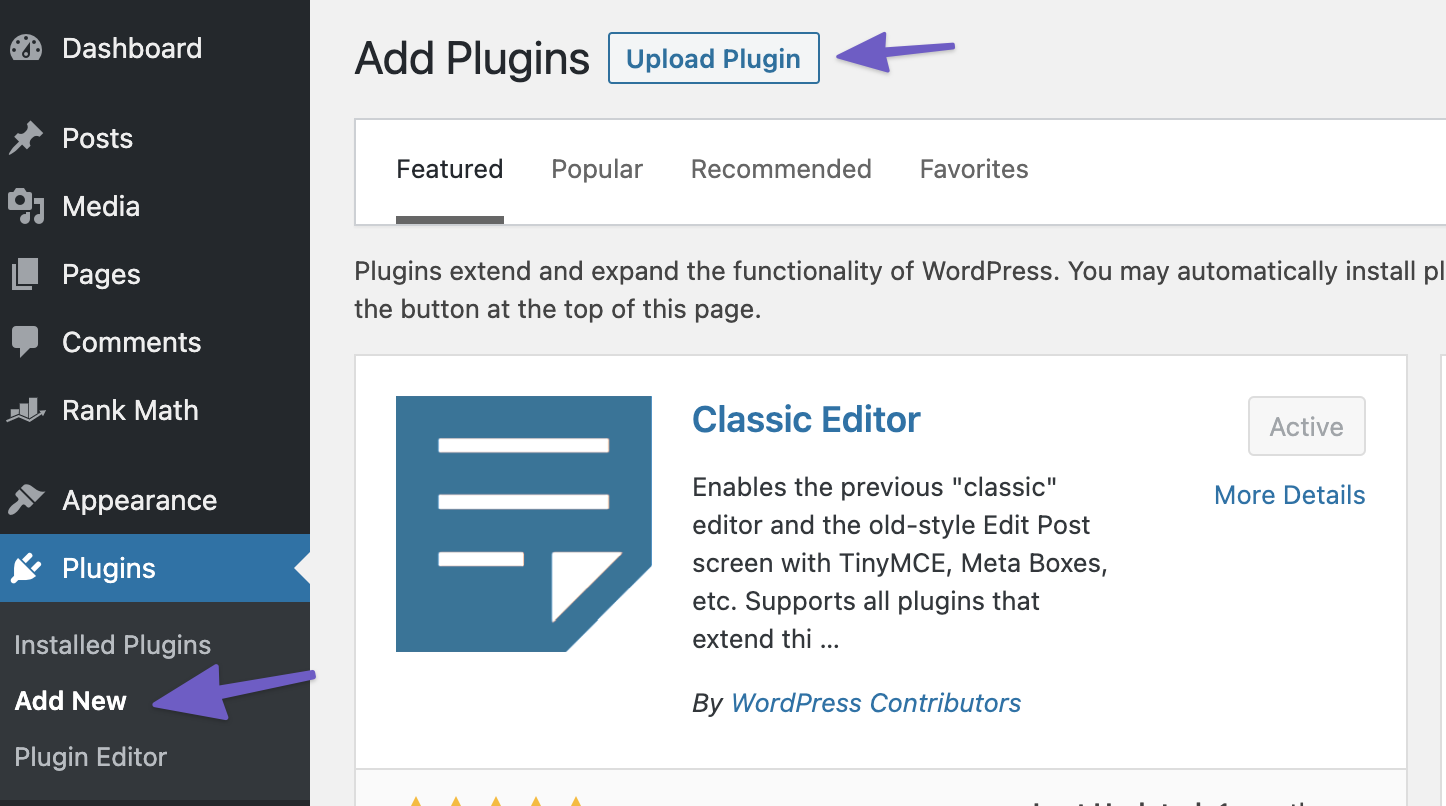
Task: Open the Favorites tab
Action: (974, 169)
